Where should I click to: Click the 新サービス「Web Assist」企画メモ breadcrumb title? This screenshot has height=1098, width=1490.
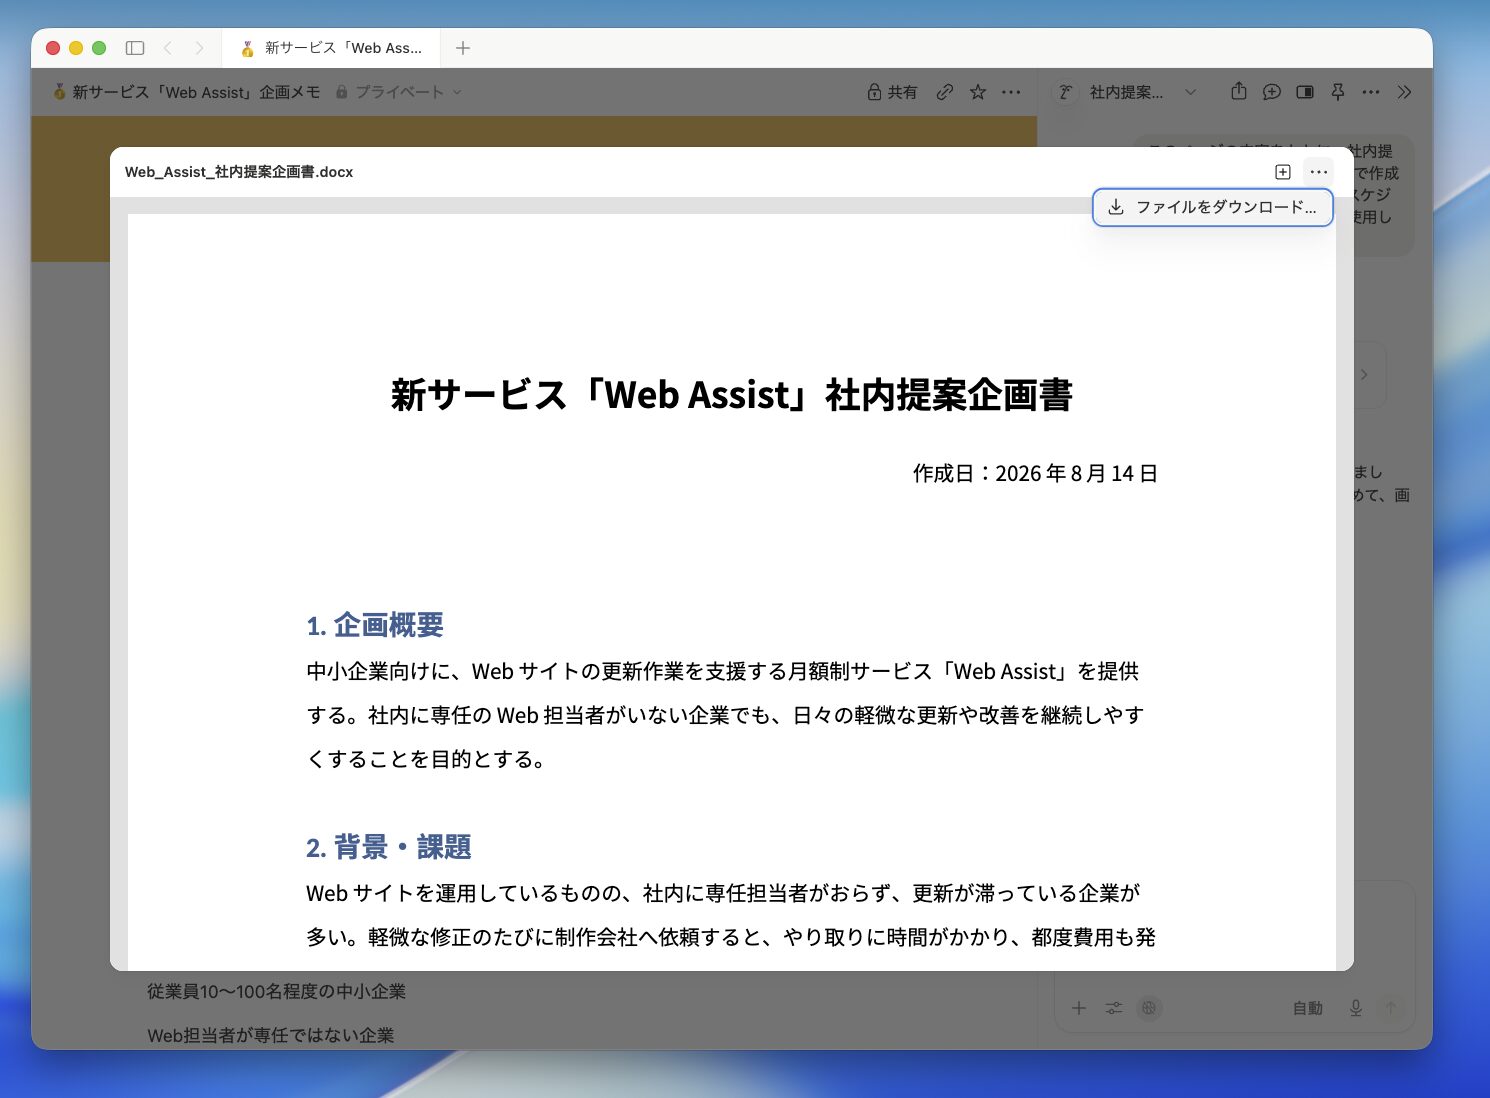tap(196, 92)
